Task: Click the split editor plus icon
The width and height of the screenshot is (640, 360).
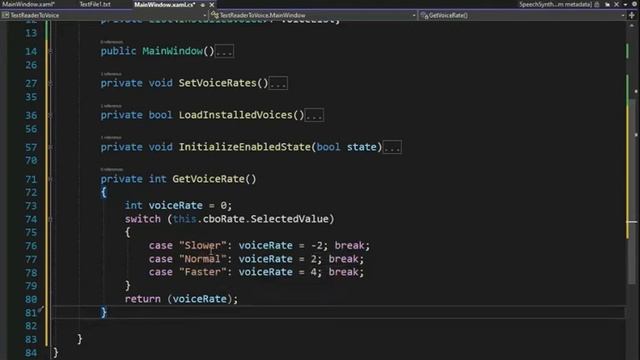Action: 632,15
